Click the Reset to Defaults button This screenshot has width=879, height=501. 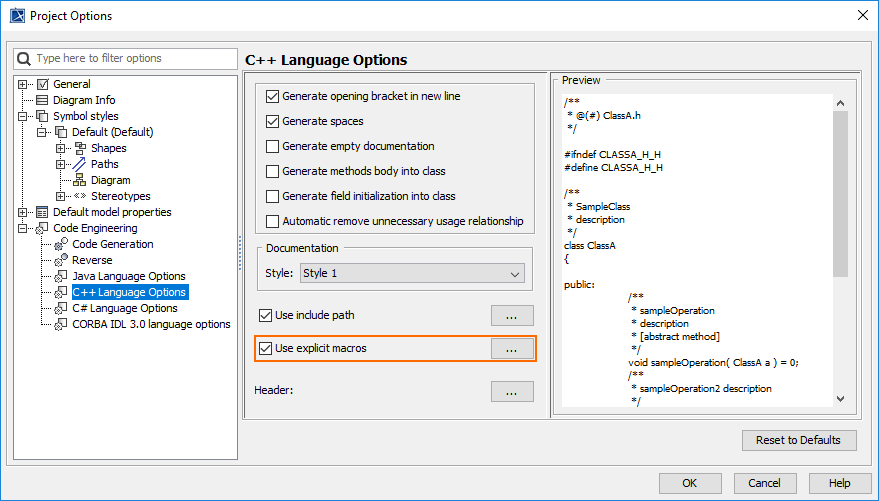[798, 440]
